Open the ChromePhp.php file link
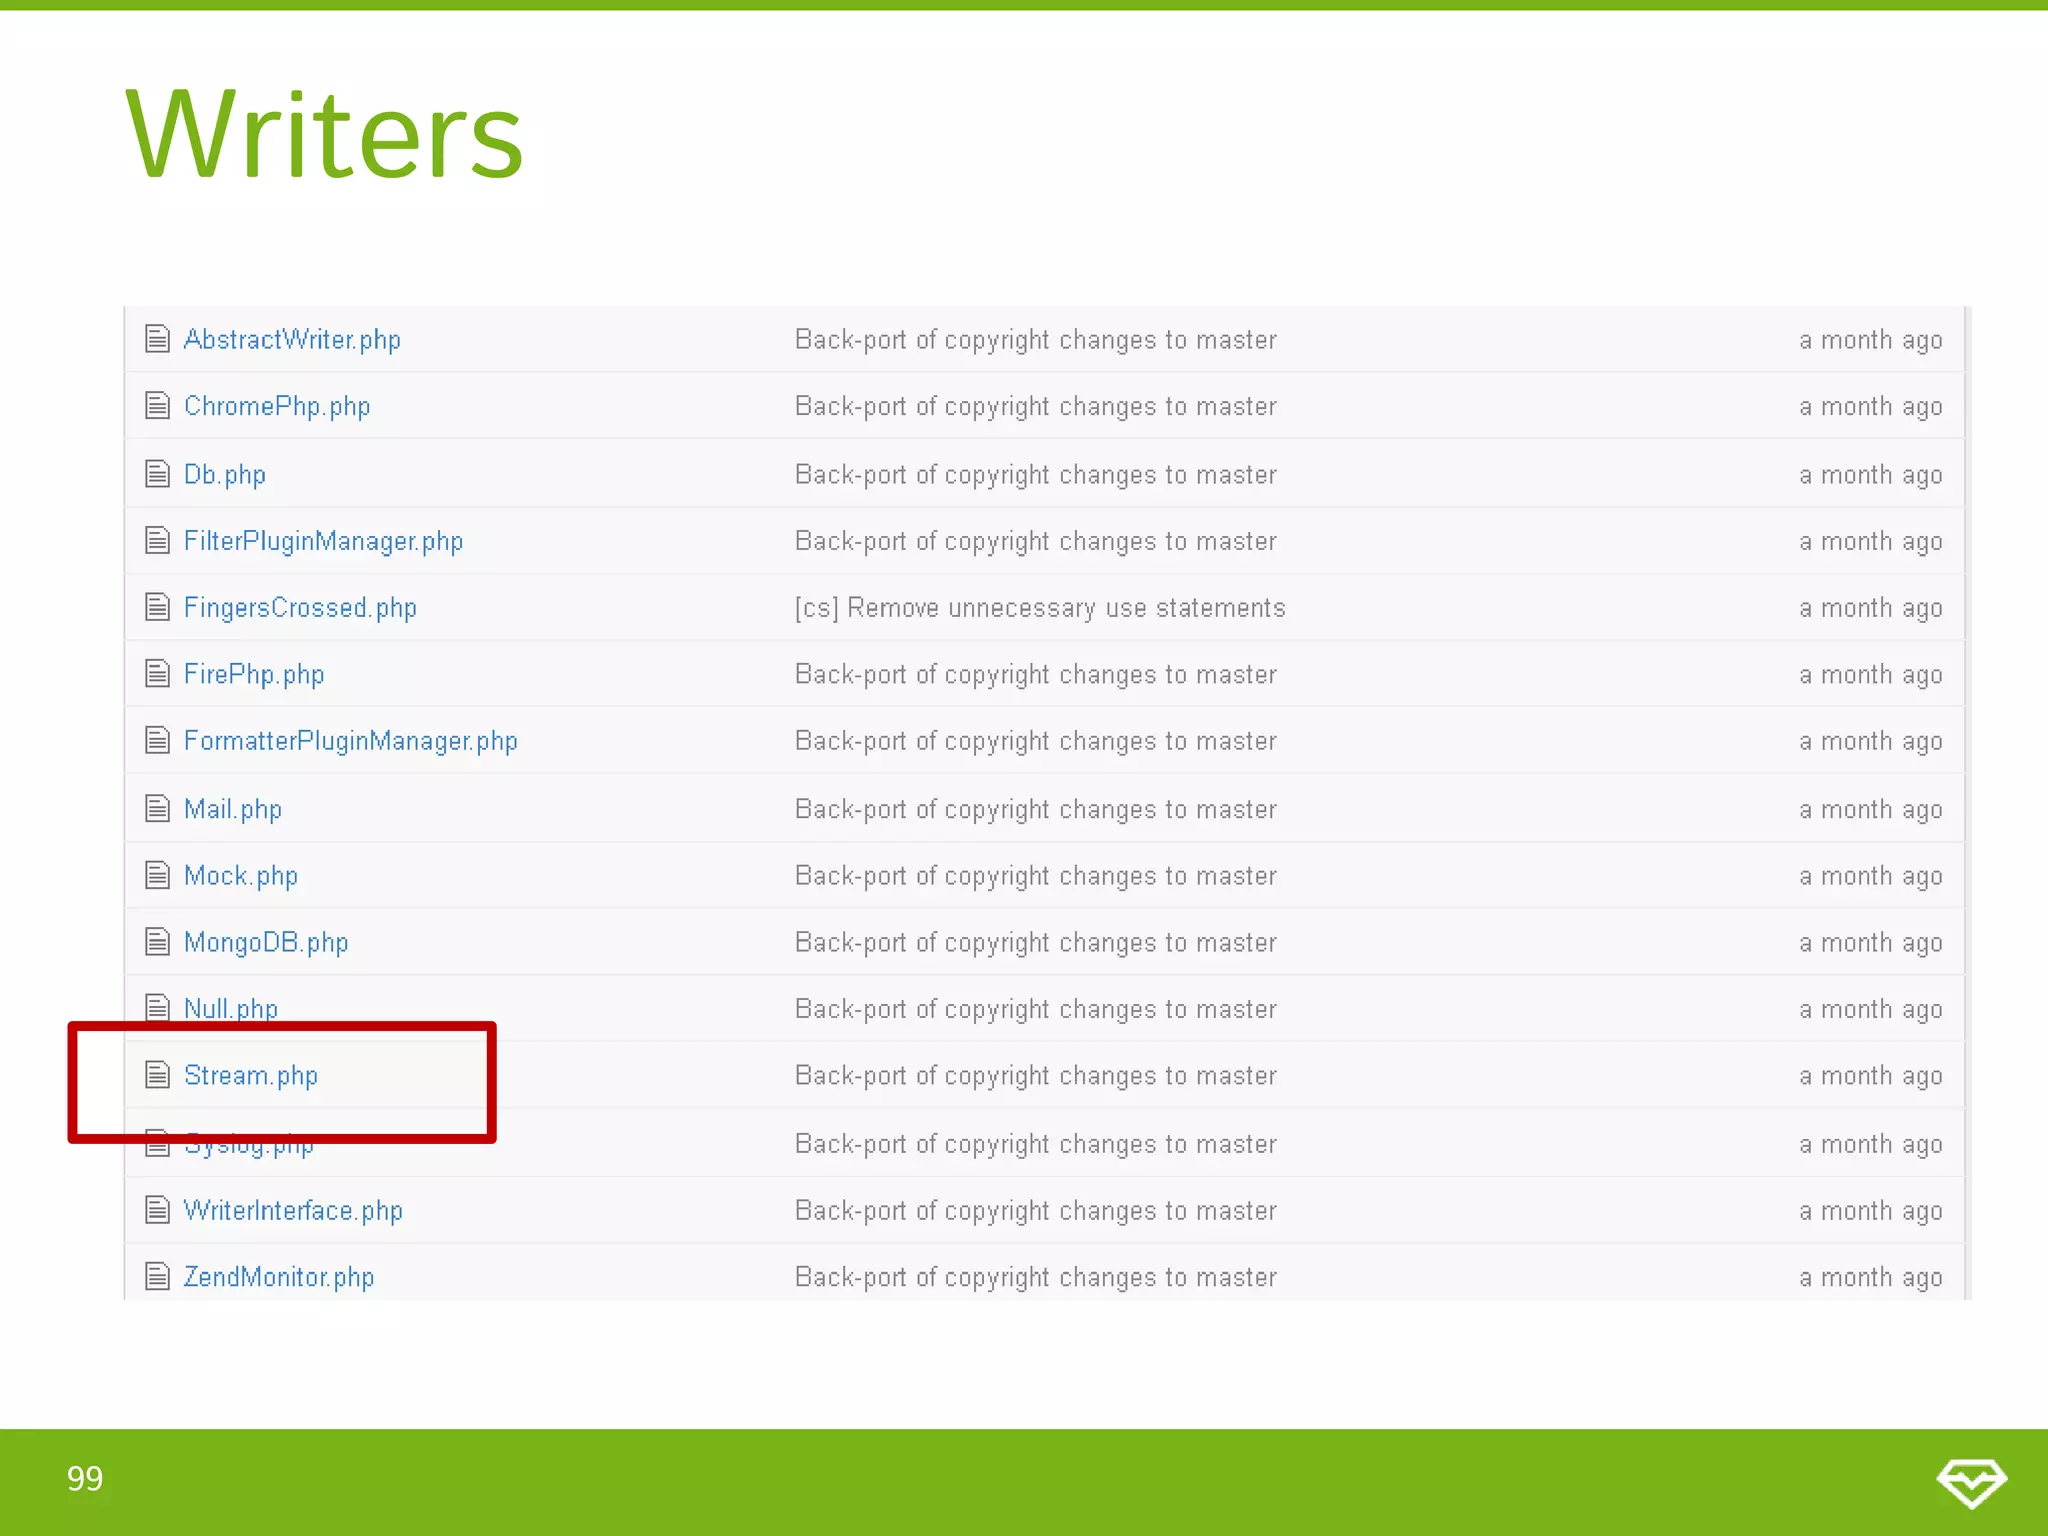Image resolution: width=2048 pixels, height=1536 pixels. 277,407
